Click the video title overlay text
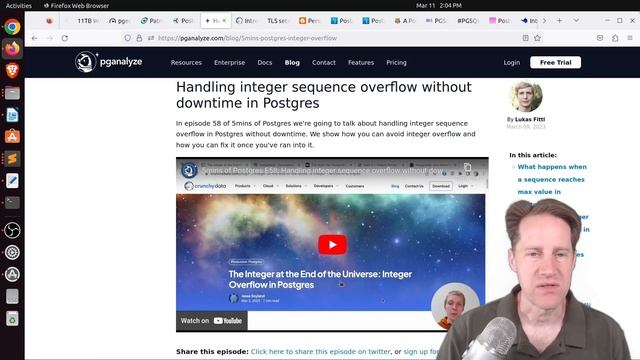640x360 pixels. pos(322,170)
